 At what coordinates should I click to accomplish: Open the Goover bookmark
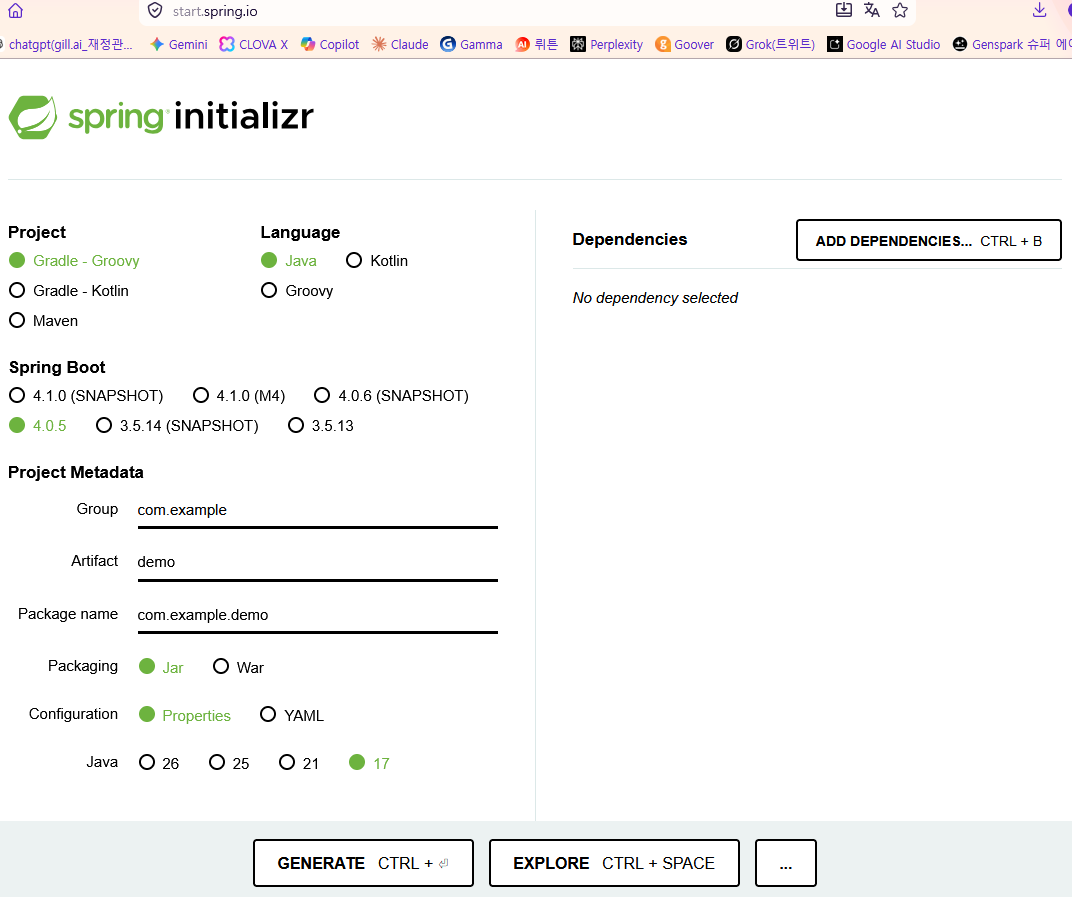point(684,44)
